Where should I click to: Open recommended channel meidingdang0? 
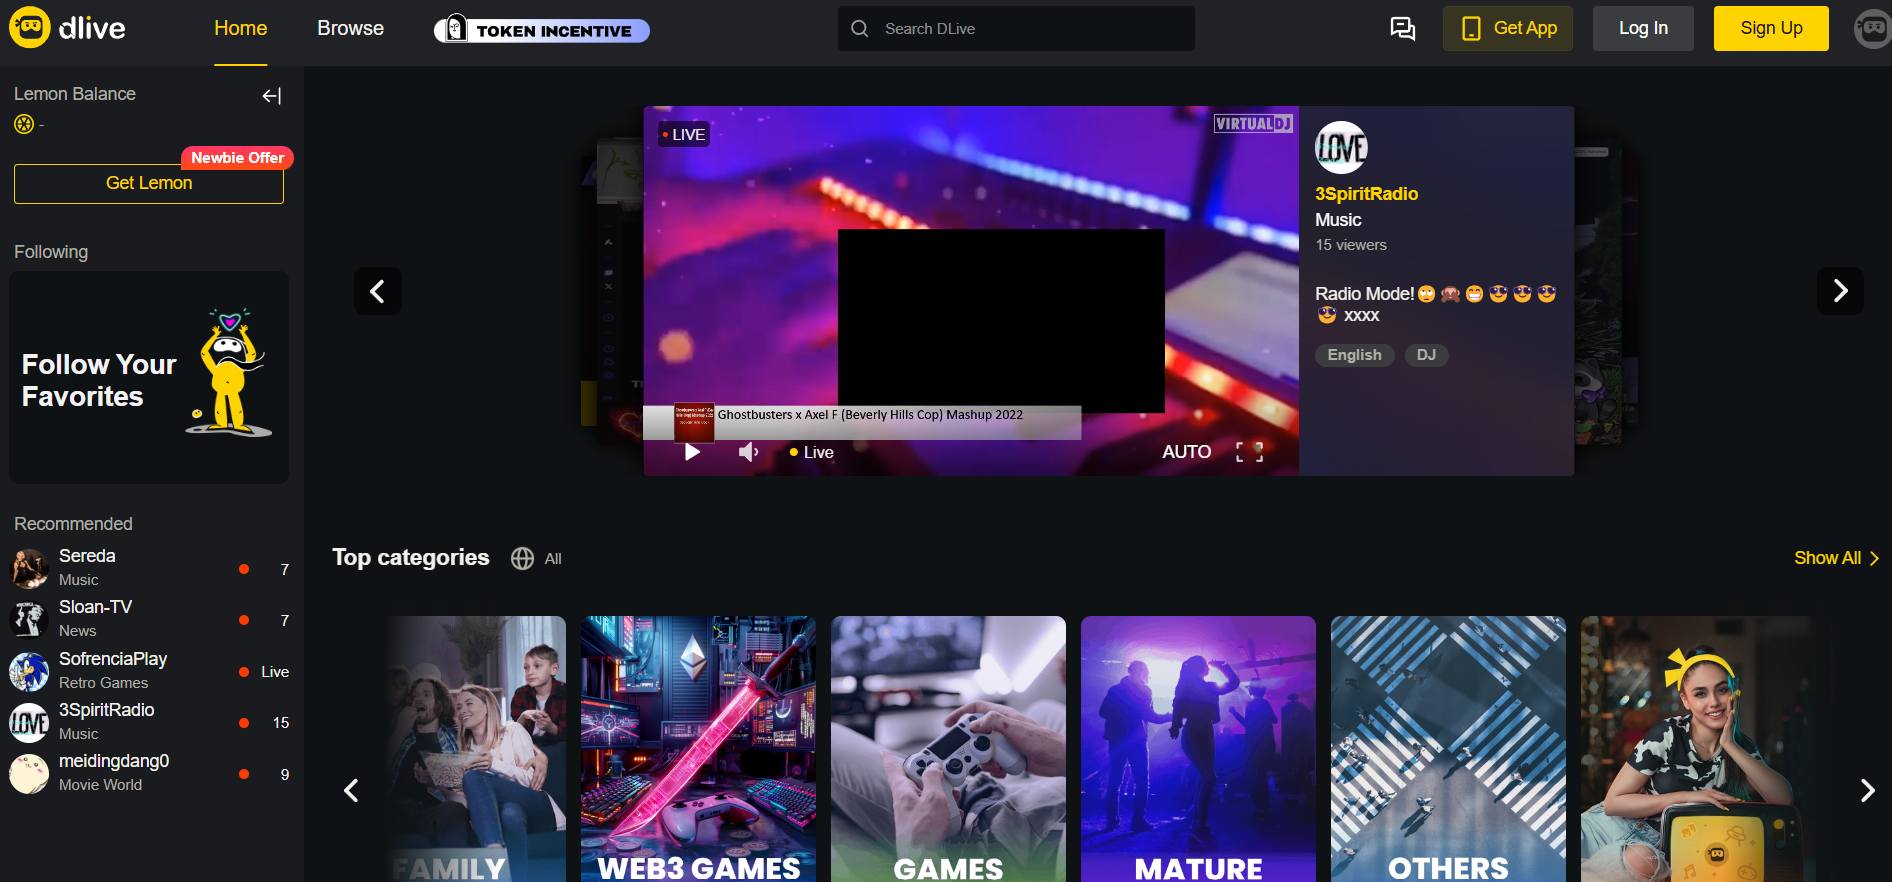[150, 773]
